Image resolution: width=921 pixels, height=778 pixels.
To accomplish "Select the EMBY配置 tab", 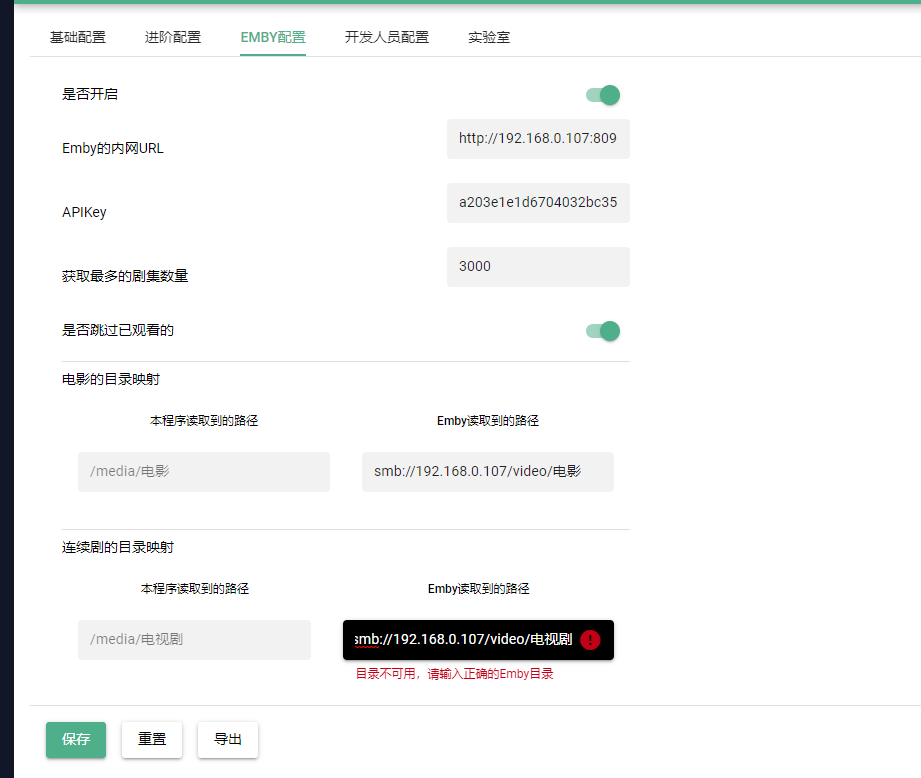I will pyautogui.click(x=272, y=37).
